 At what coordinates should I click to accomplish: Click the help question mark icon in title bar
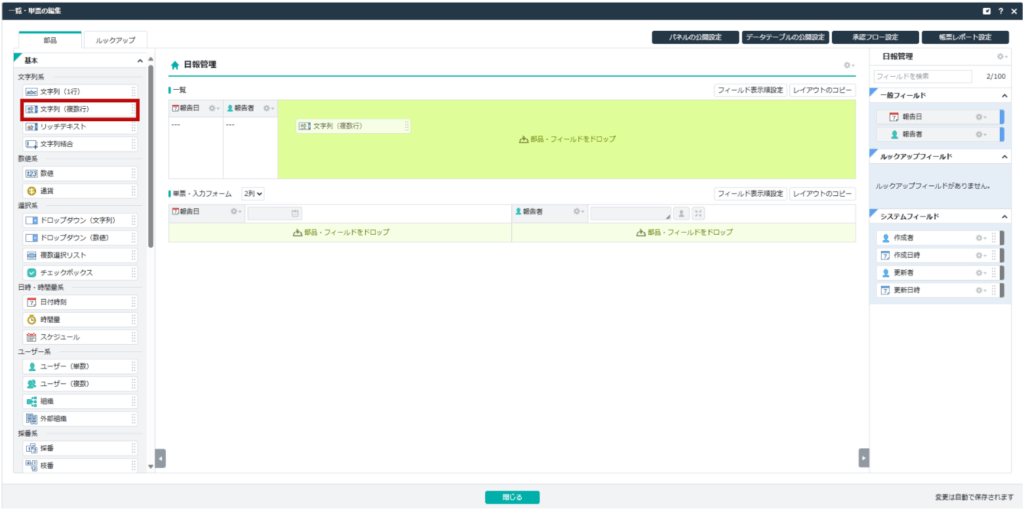1000,10
